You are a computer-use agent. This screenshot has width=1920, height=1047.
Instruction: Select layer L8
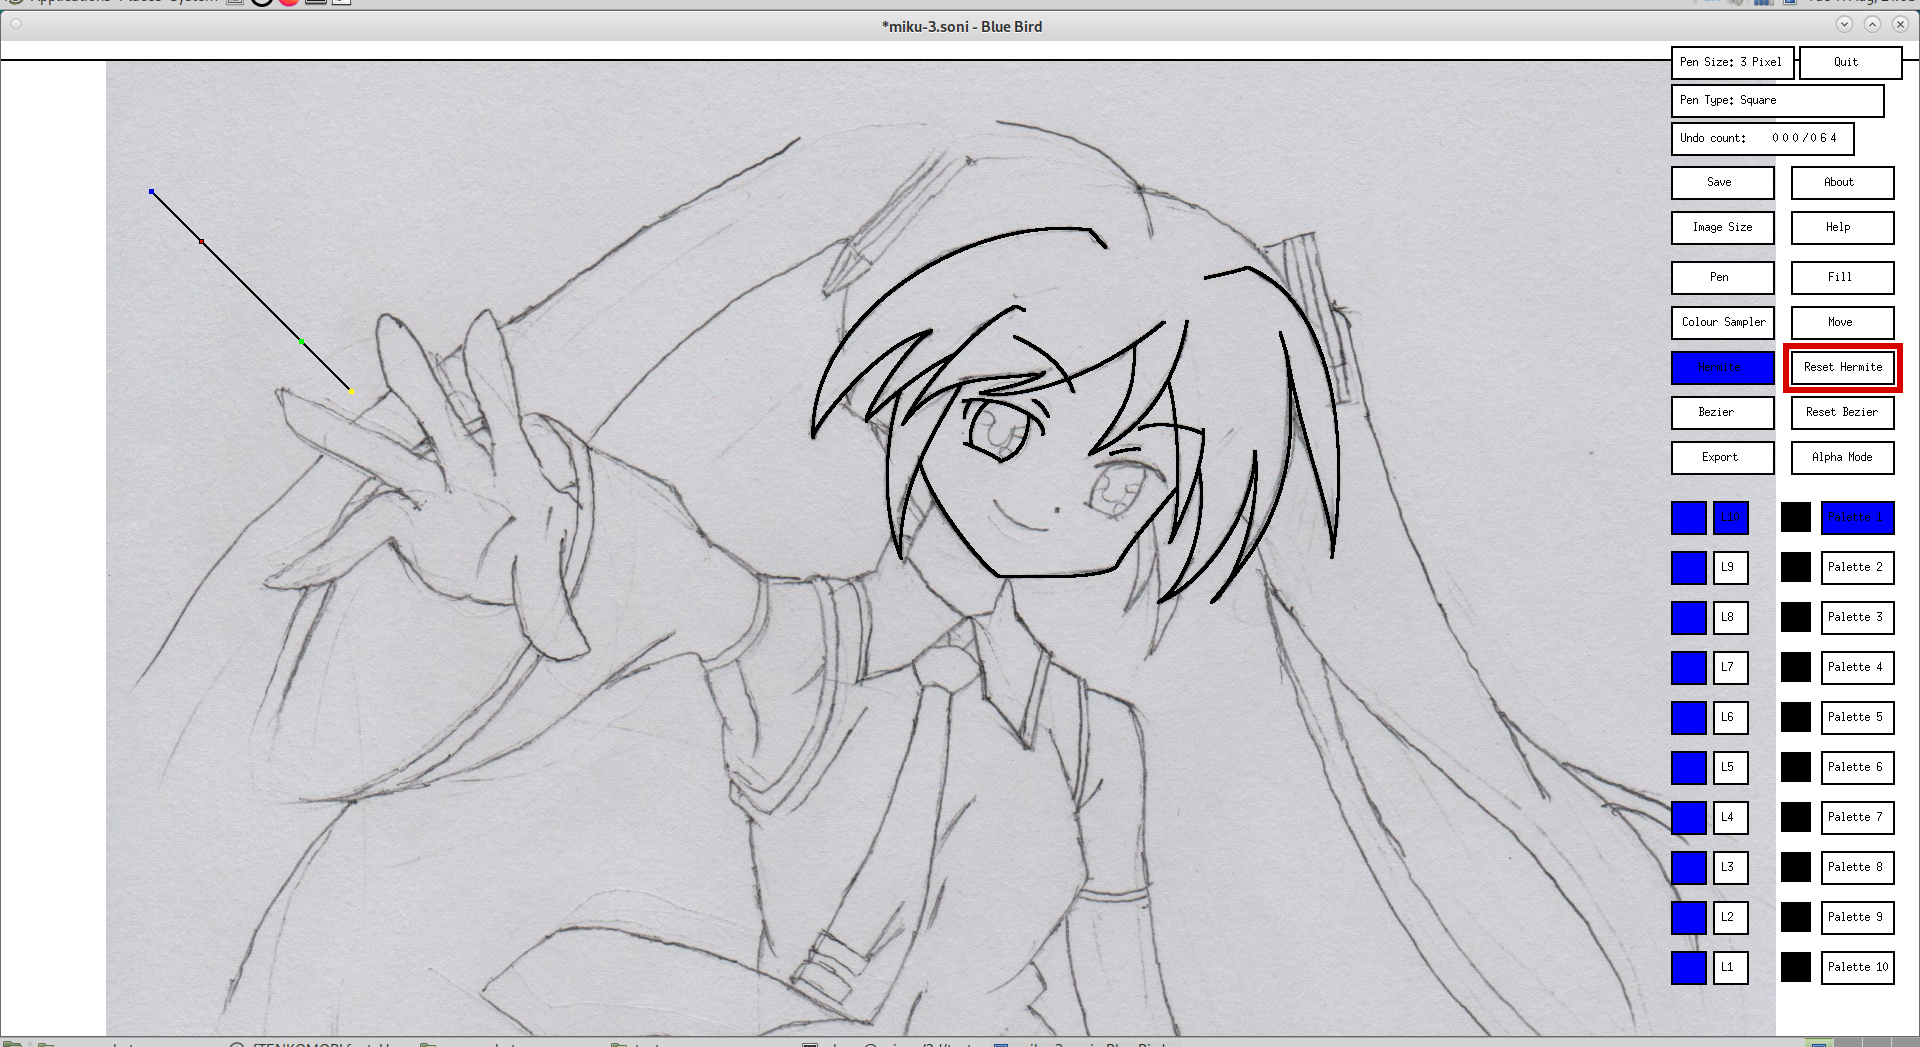[x=1730, y=617]
